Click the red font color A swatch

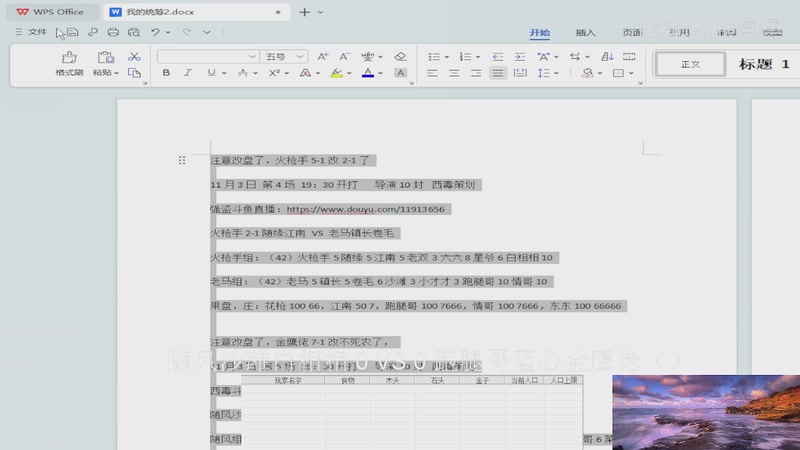tap(368, 73)
